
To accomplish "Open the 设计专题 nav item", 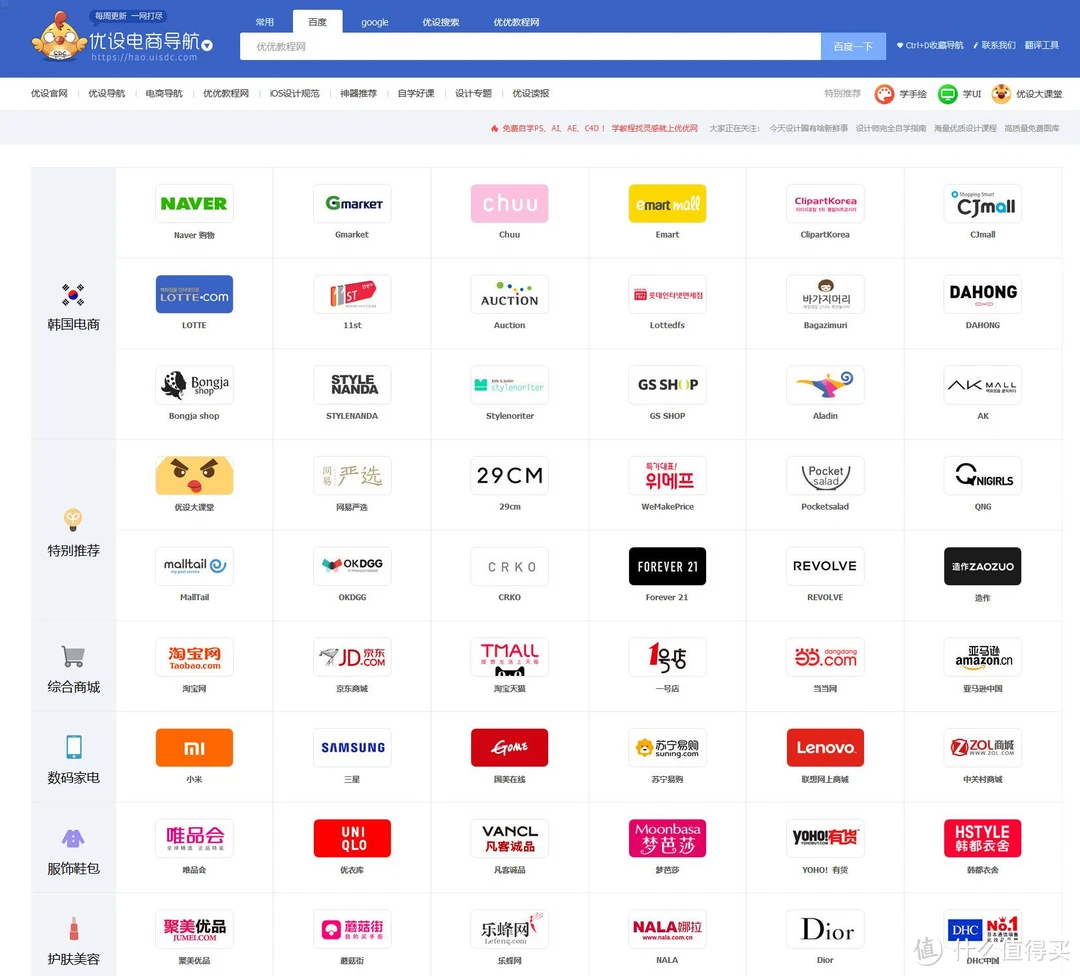I will (473, 94).
